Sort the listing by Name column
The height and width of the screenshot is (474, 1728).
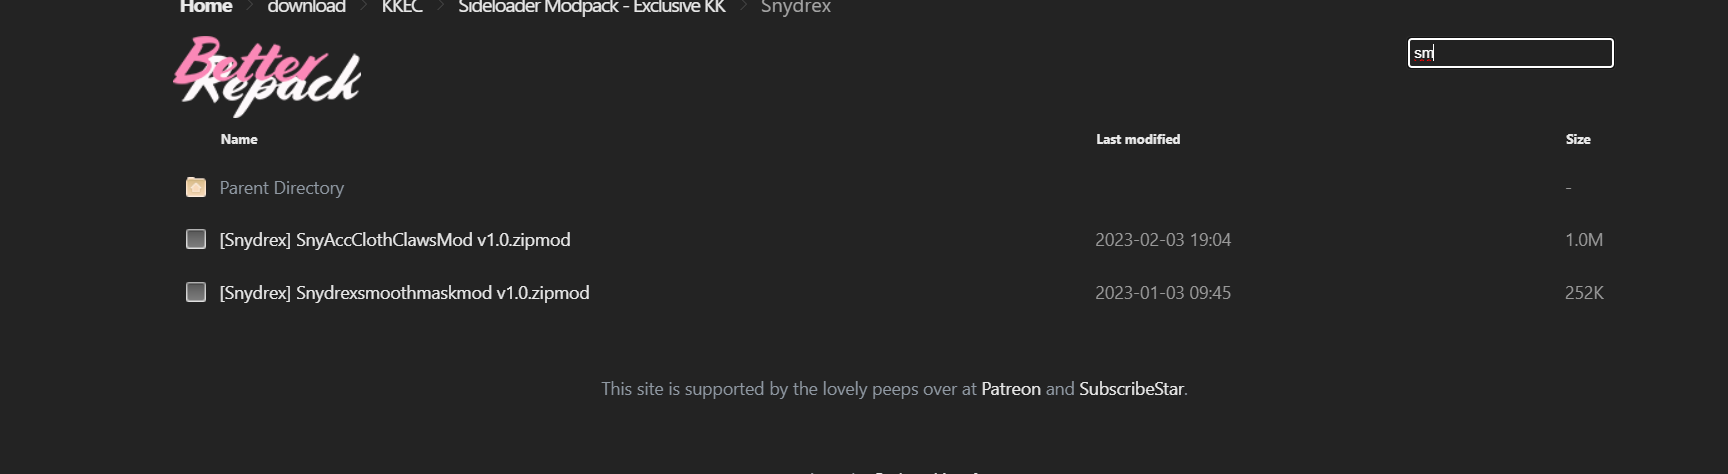click(239, 139)
